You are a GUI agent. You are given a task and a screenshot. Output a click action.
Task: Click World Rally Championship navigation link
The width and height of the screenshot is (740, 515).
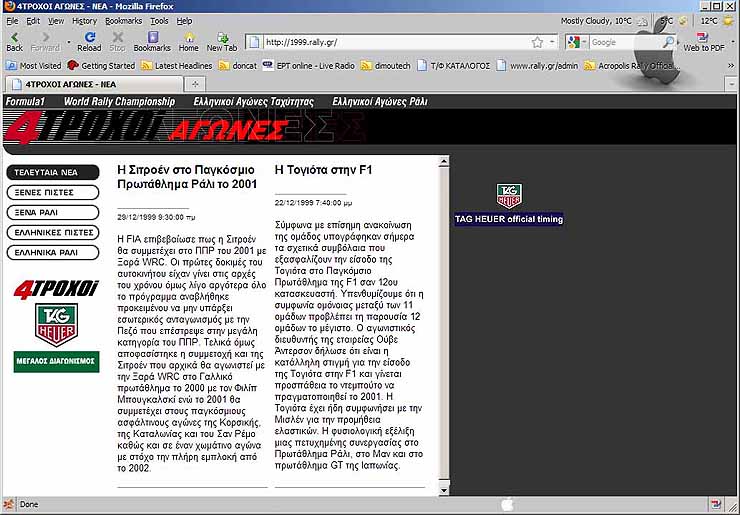click(x=119, y=101)
